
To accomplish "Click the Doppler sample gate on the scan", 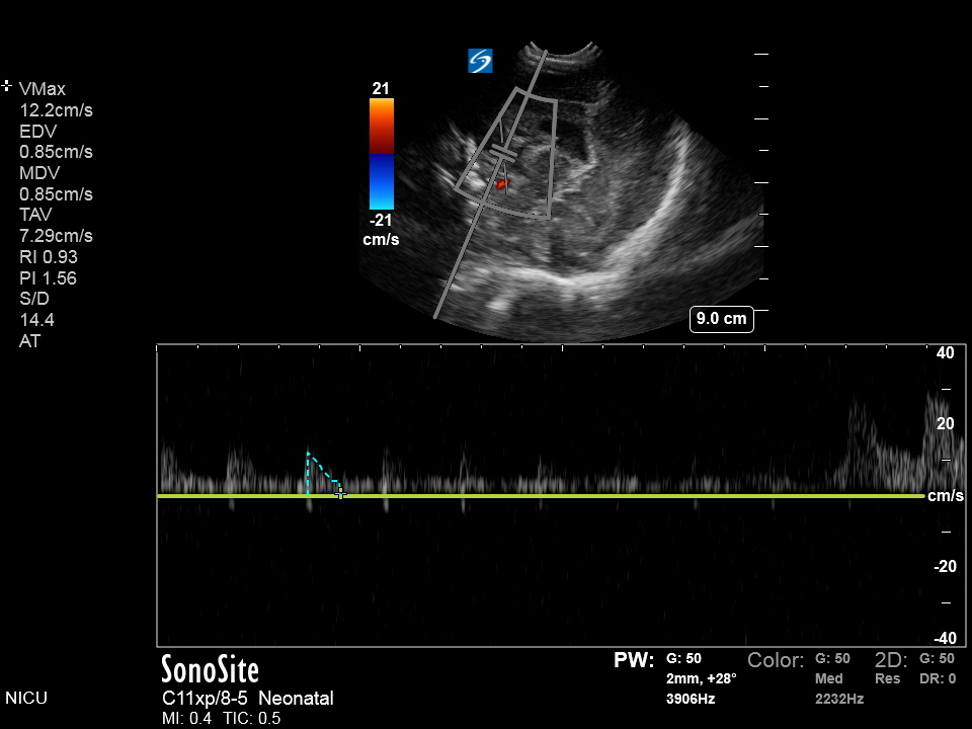I will [x=502, y=156].
